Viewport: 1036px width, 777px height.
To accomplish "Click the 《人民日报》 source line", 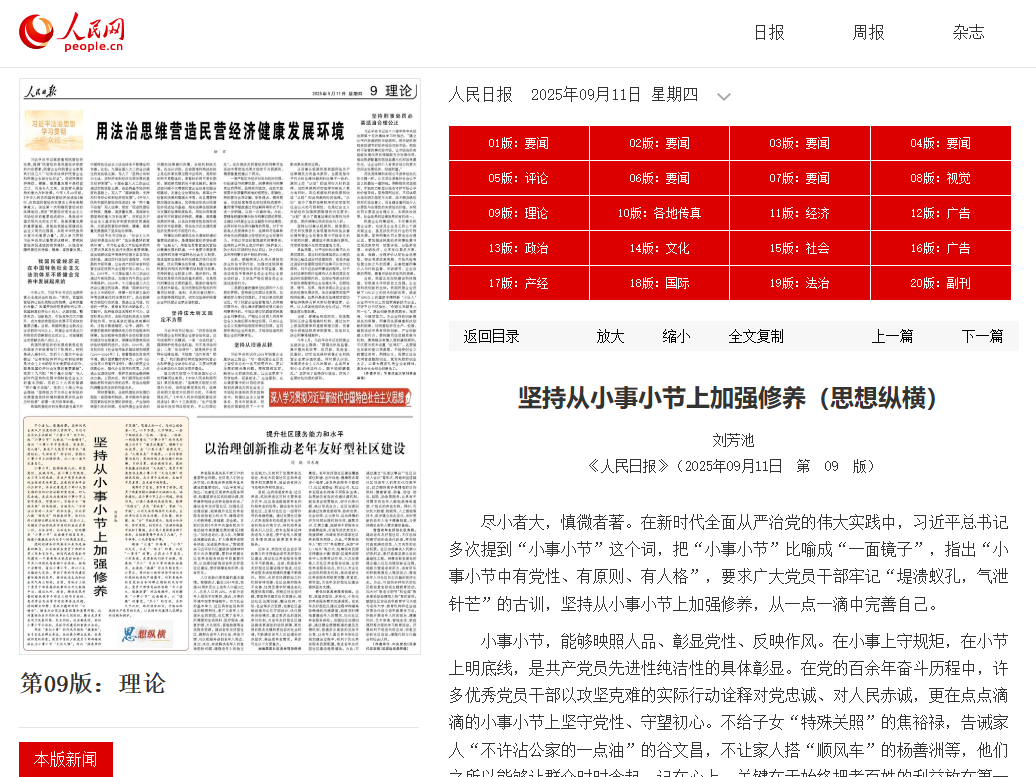I will (731, 466).
